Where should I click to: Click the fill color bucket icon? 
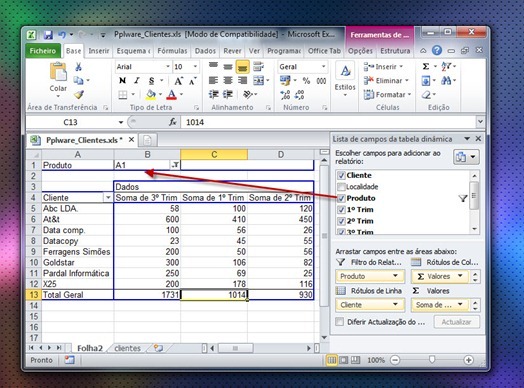pos(151,95)
